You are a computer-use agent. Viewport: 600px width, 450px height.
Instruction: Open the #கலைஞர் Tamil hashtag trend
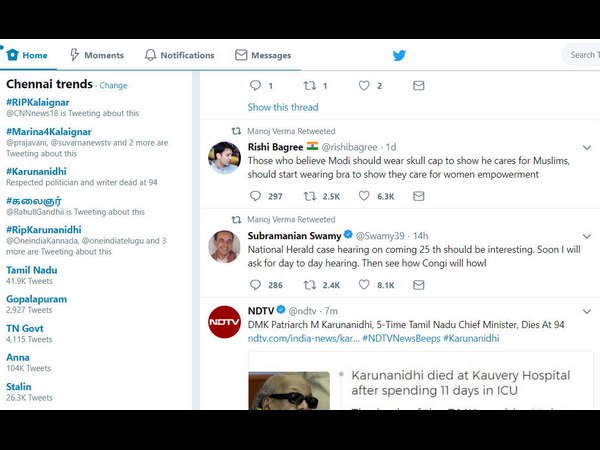point(34,201)
